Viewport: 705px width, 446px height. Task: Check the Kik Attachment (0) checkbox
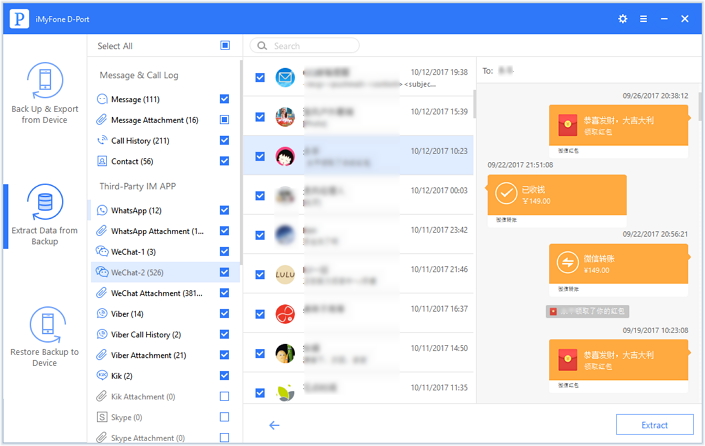[x=224, y=396]
